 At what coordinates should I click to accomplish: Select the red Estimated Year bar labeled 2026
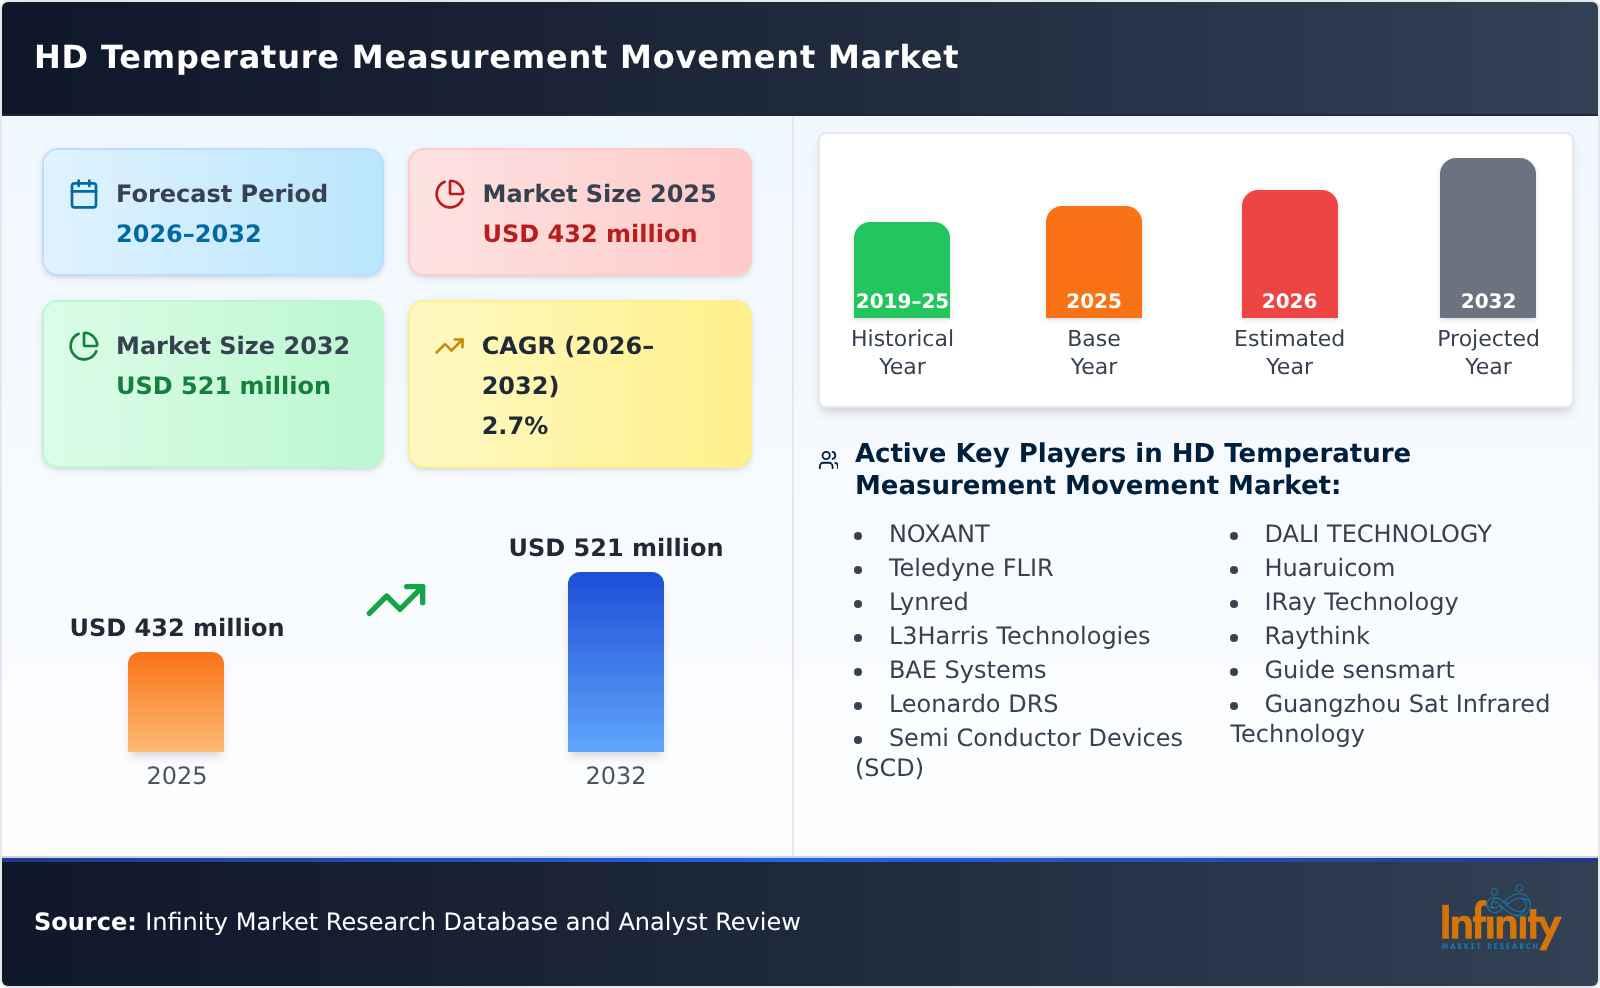pos(1289,253)
